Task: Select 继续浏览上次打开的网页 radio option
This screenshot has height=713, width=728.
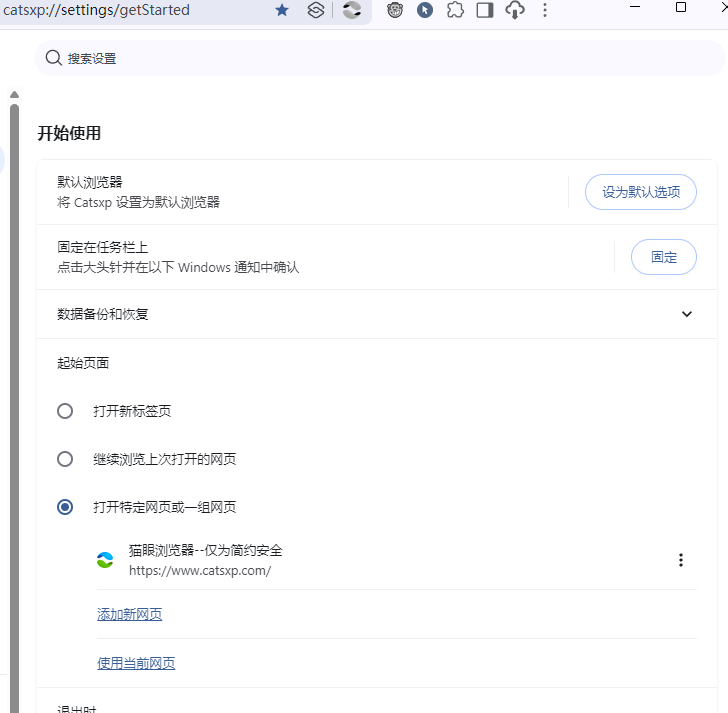Action: click(x=65, y=459)
